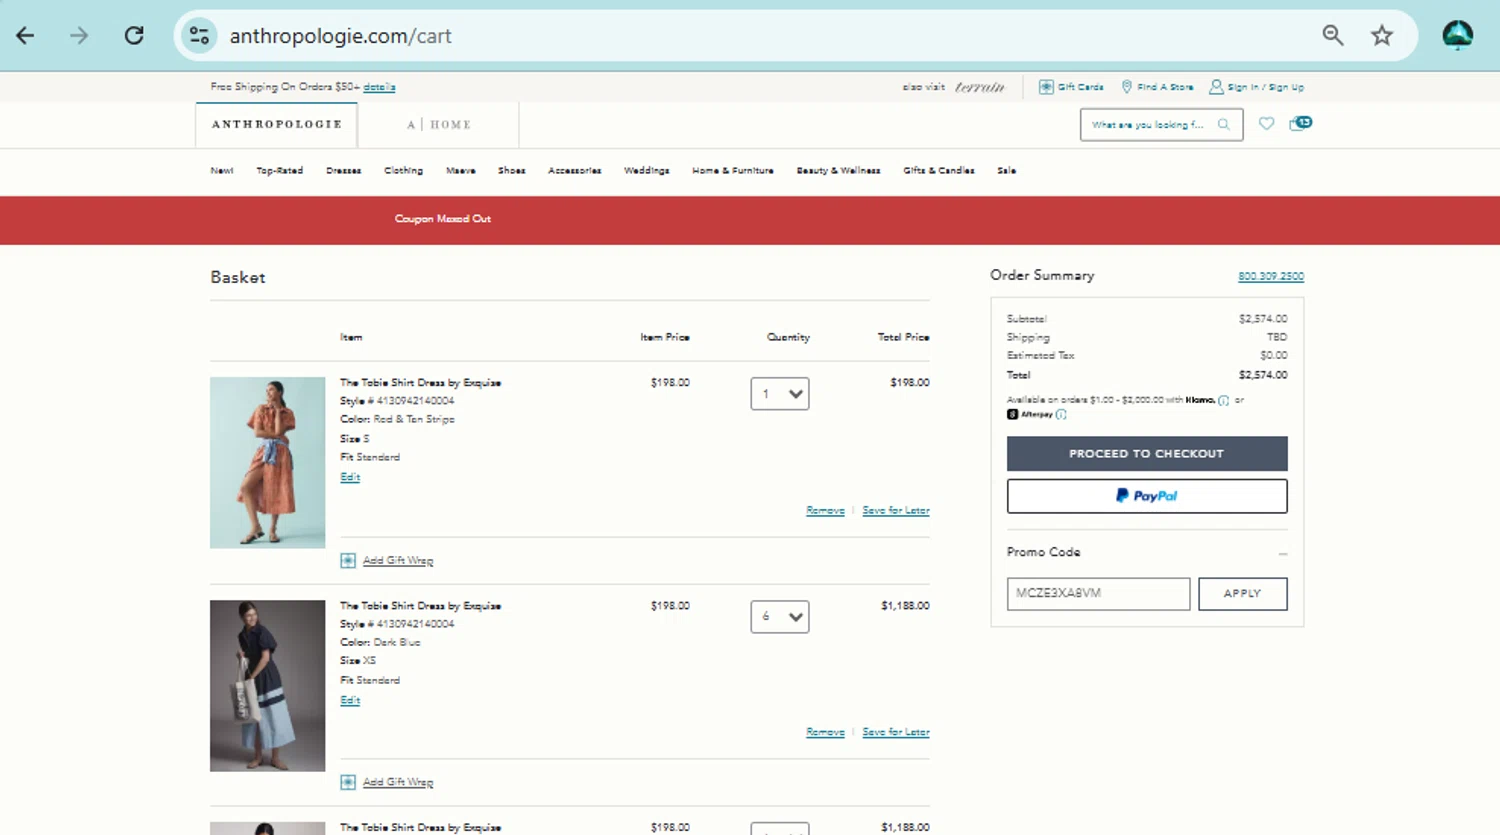Click the free shipping details link

[379, 87]
